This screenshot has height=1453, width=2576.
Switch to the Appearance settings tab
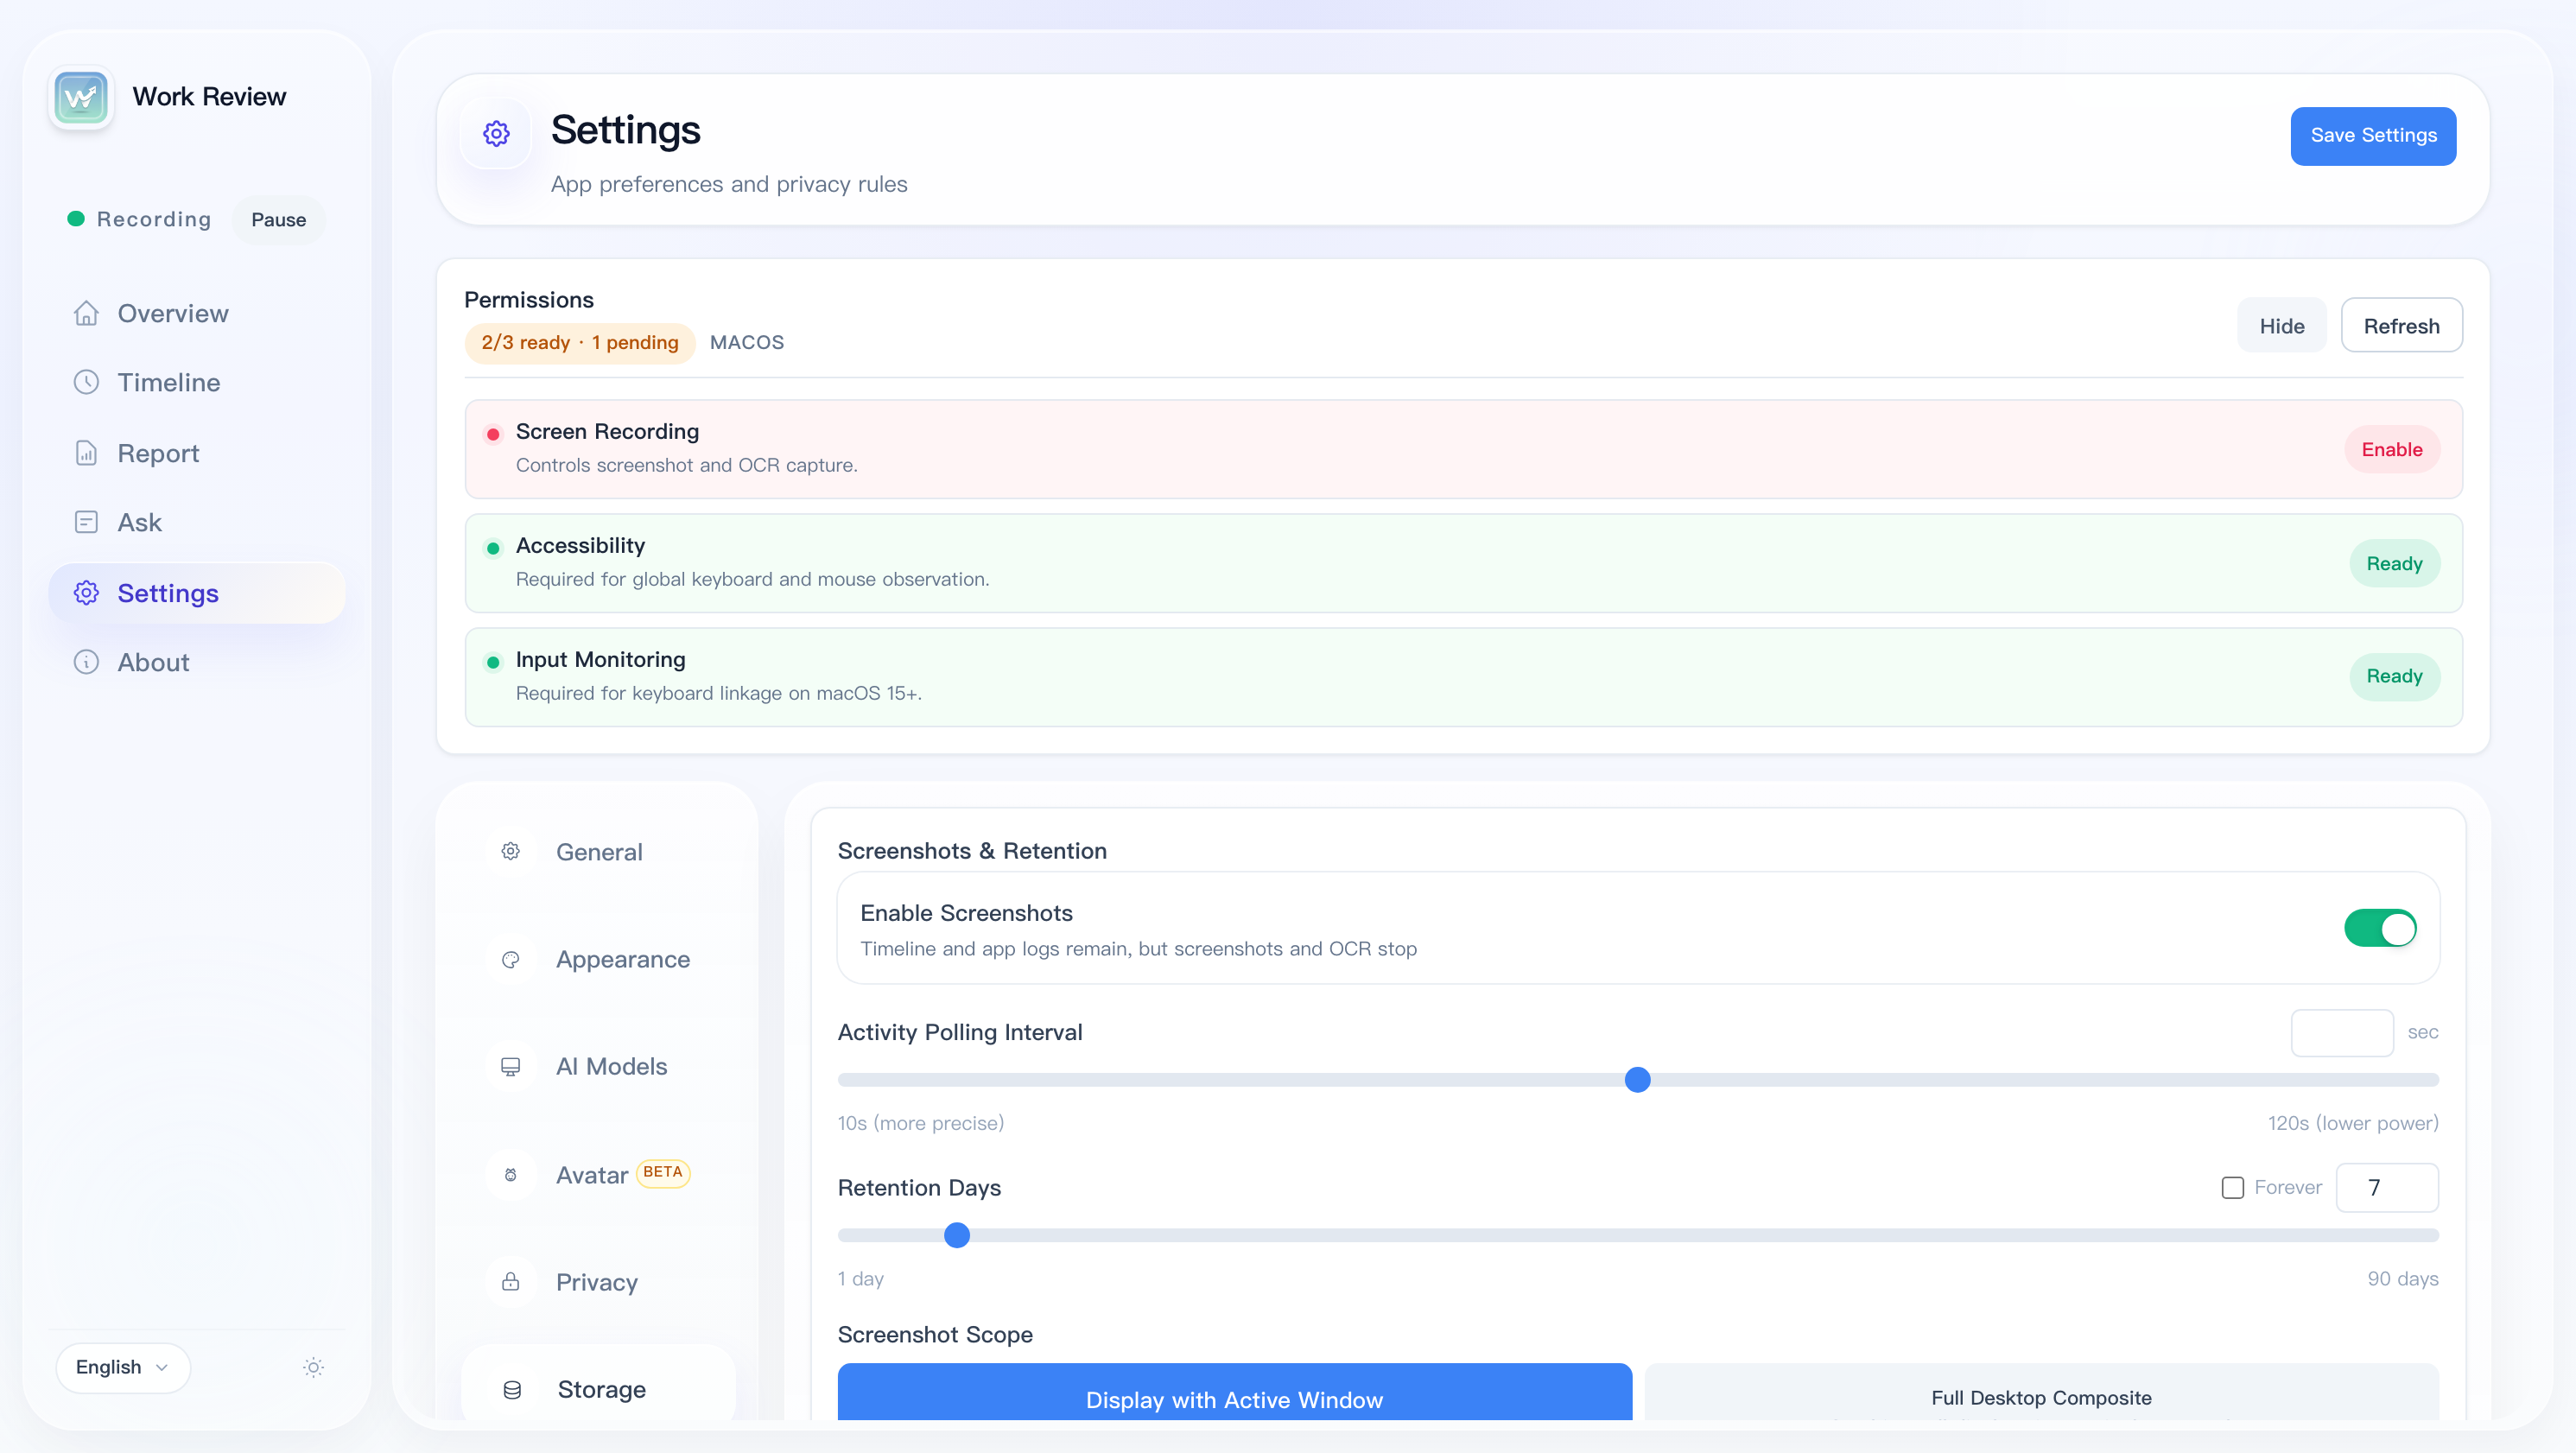[x=598, y=959]
